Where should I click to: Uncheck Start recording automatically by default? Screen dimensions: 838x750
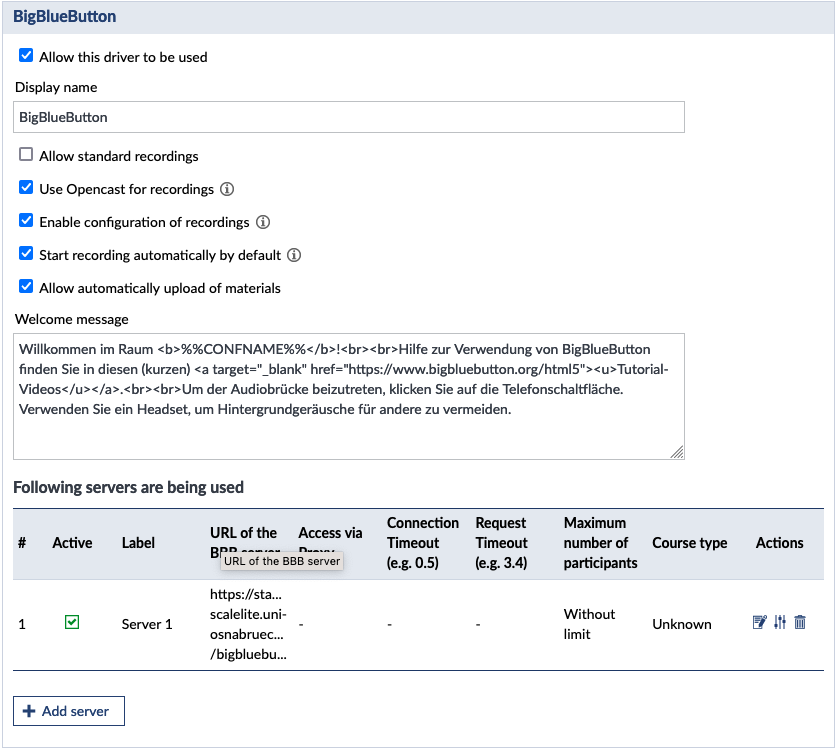click(27, 254)
